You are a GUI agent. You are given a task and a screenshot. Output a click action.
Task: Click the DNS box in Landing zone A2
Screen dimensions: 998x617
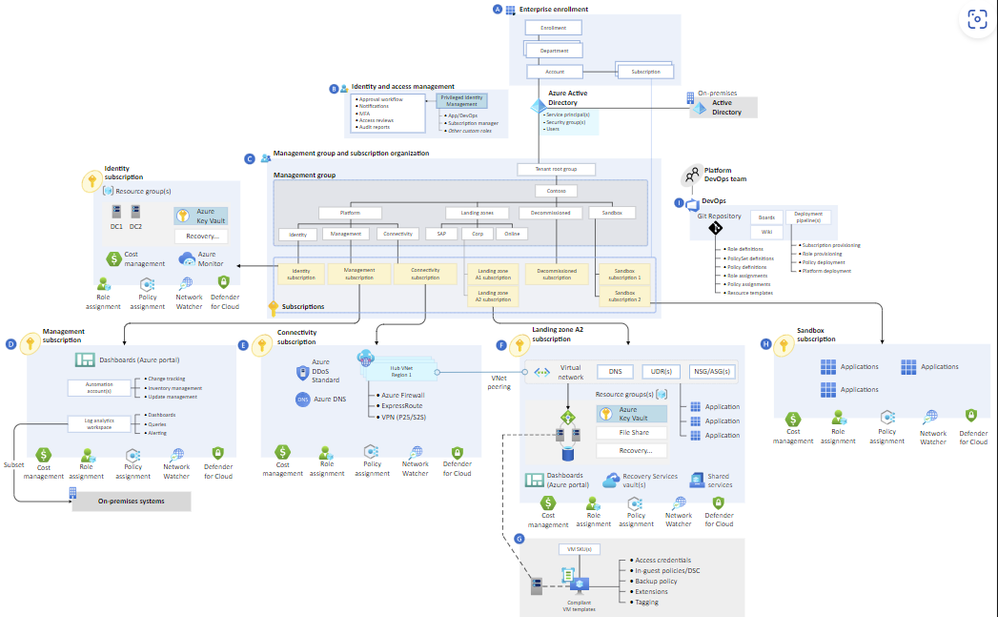click(x=615, y=371)
